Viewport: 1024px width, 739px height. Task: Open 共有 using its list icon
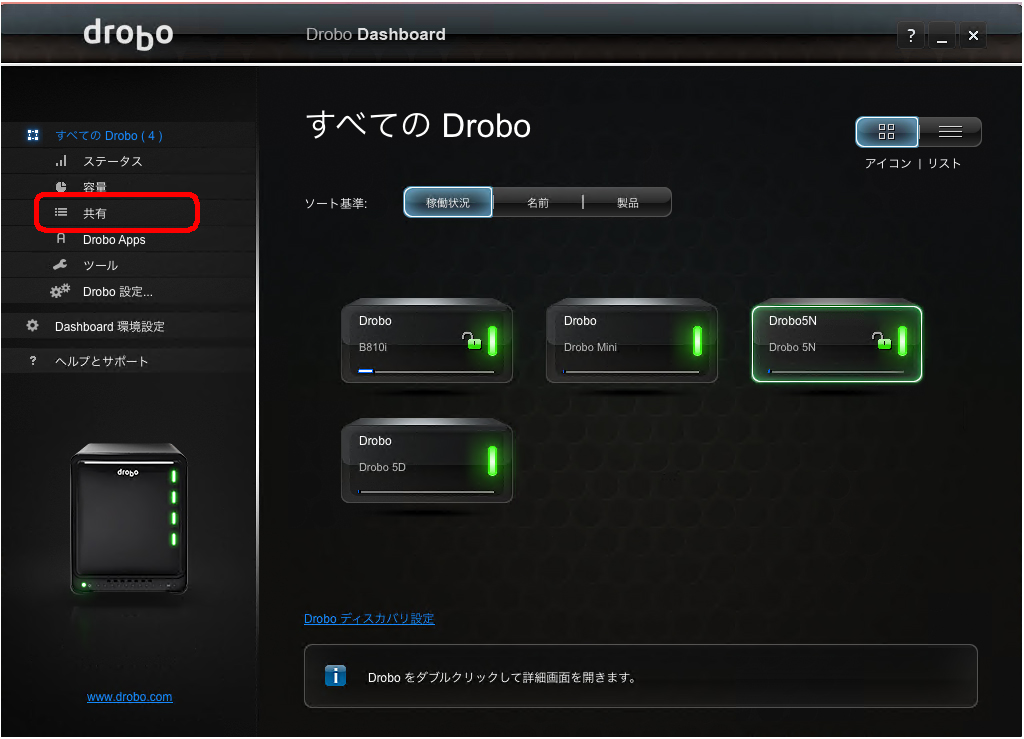coord(61,212)
